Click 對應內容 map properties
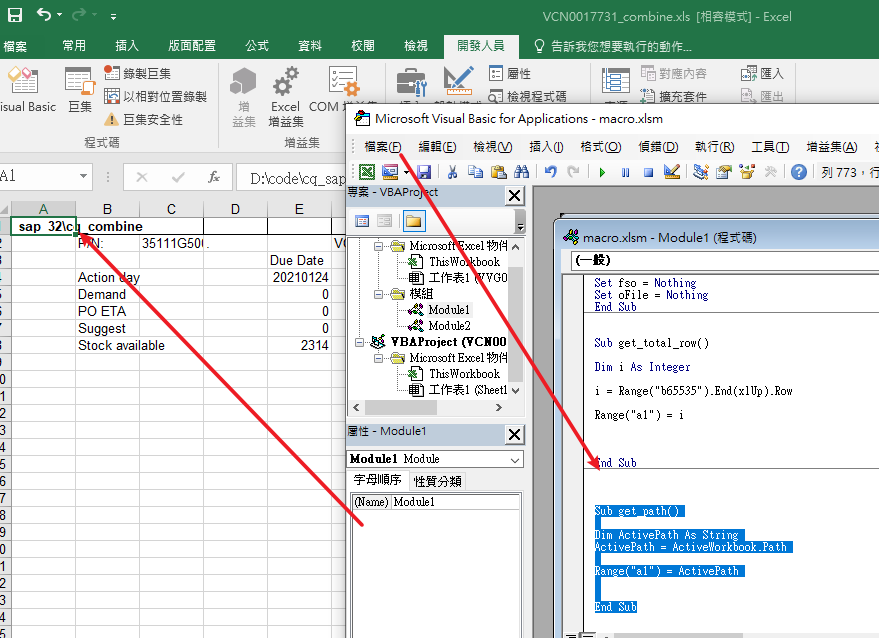 point(674,73)
